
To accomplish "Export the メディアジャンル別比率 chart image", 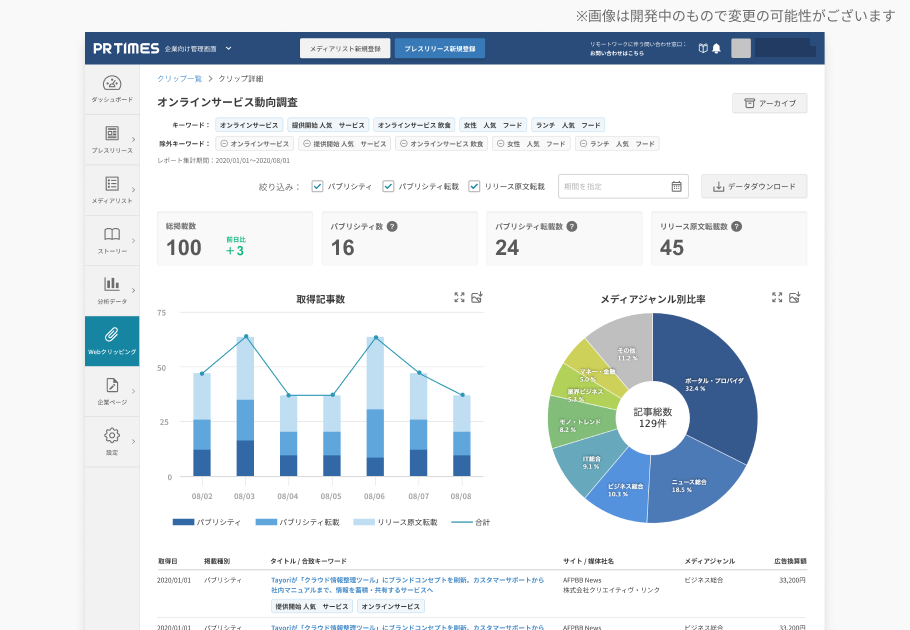I will coord(795,297).
